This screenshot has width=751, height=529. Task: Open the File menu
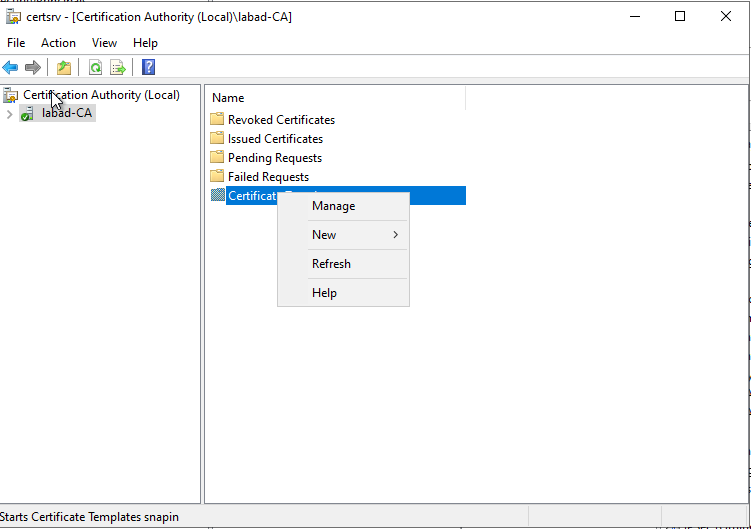tap(16, 43)
